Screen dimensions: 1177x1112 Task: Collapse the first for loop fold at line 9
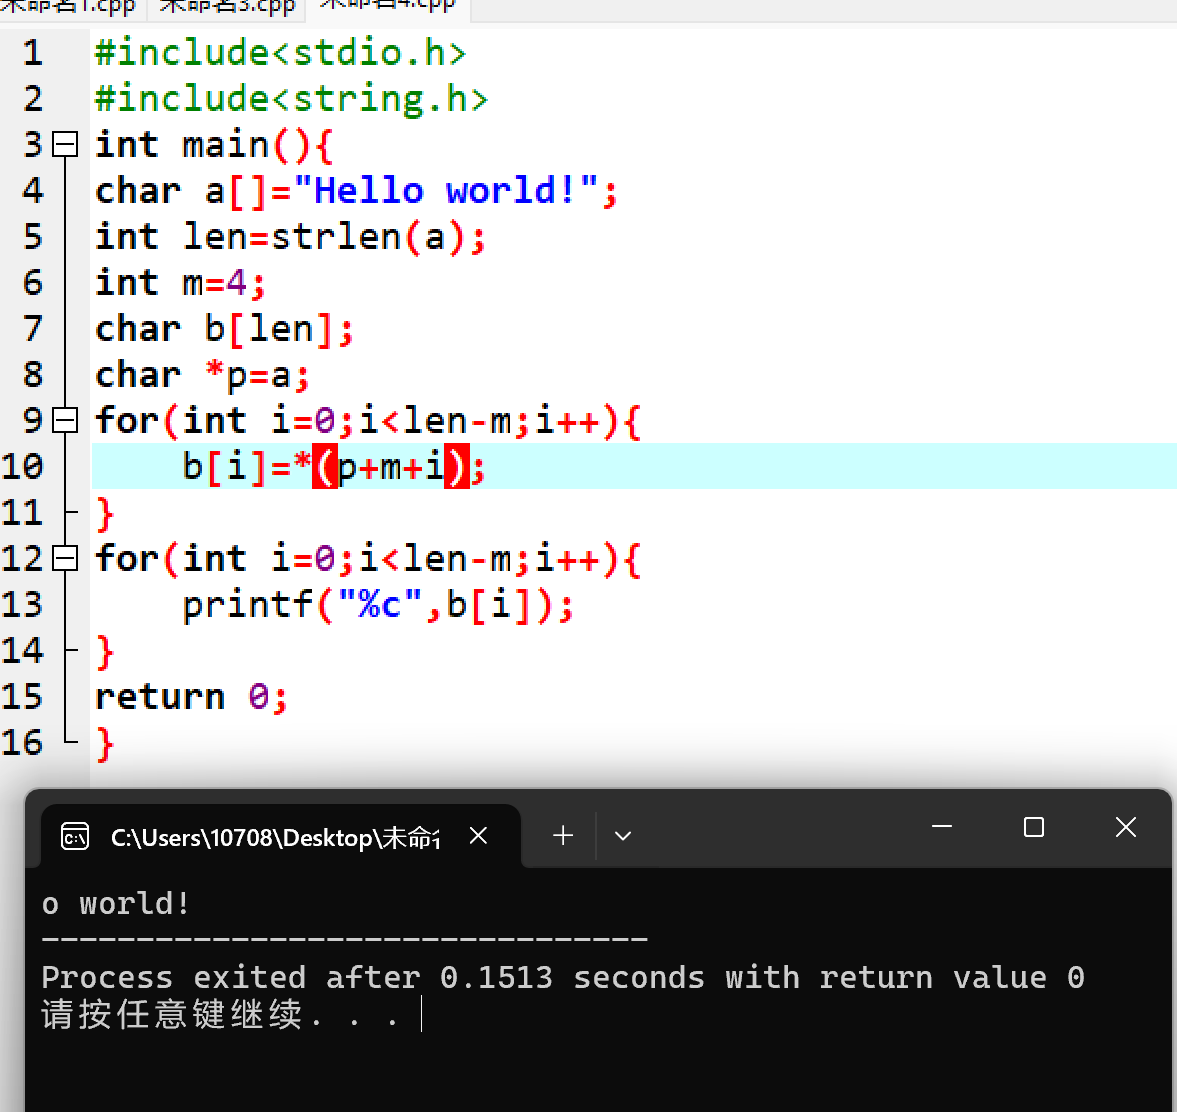tap(65, 420)
